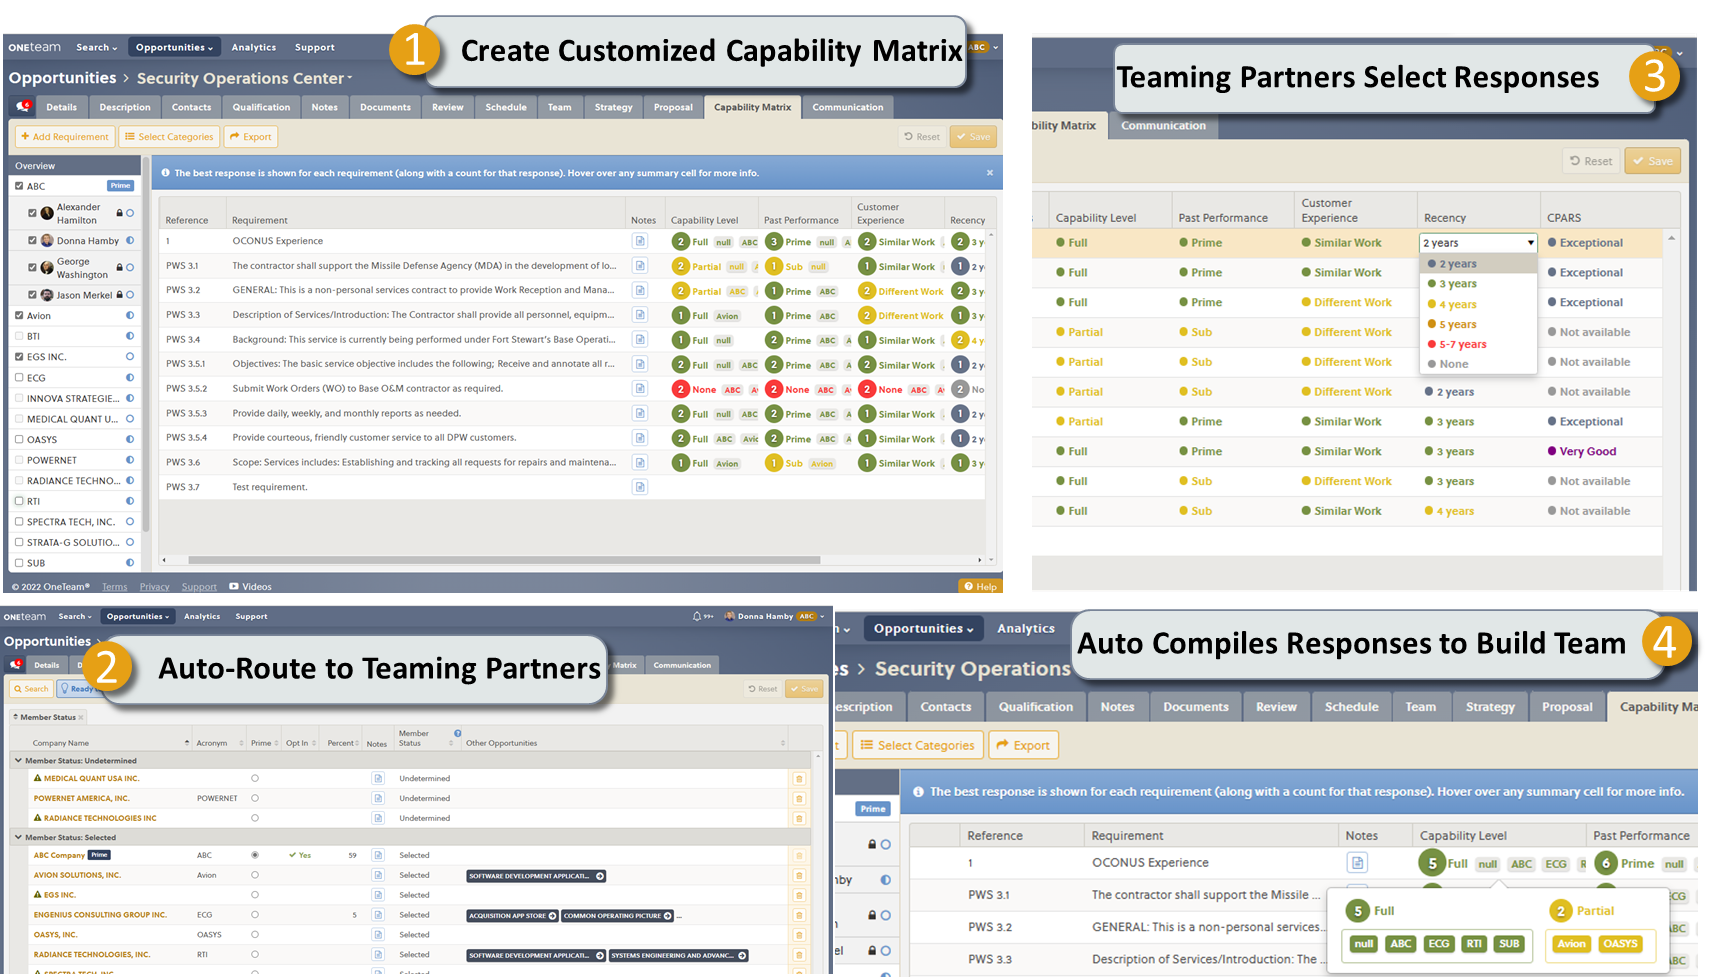Screen dimensions: 1722x977
Task: Switch to the Communication tab
Action: pos(847,107)
